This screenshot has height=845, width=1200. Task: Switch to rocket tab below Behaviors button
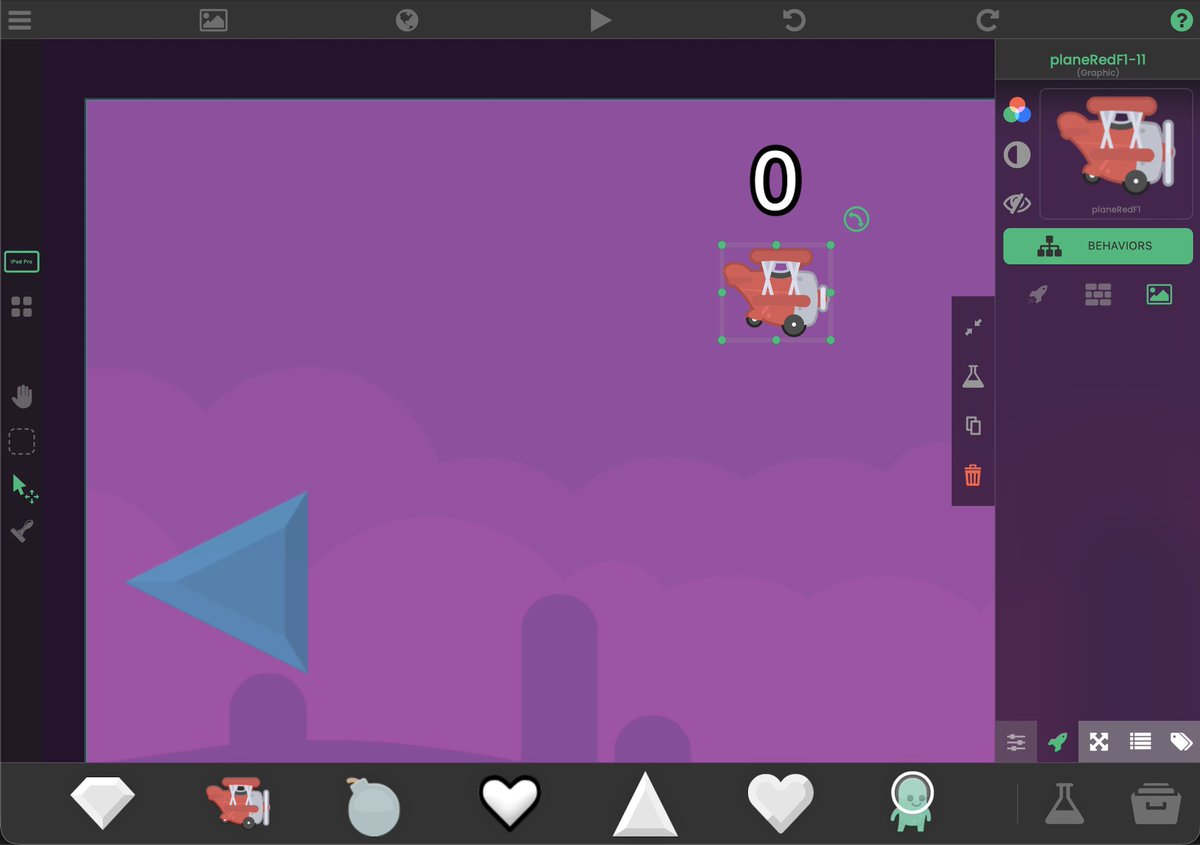[x=1038, y=294]
